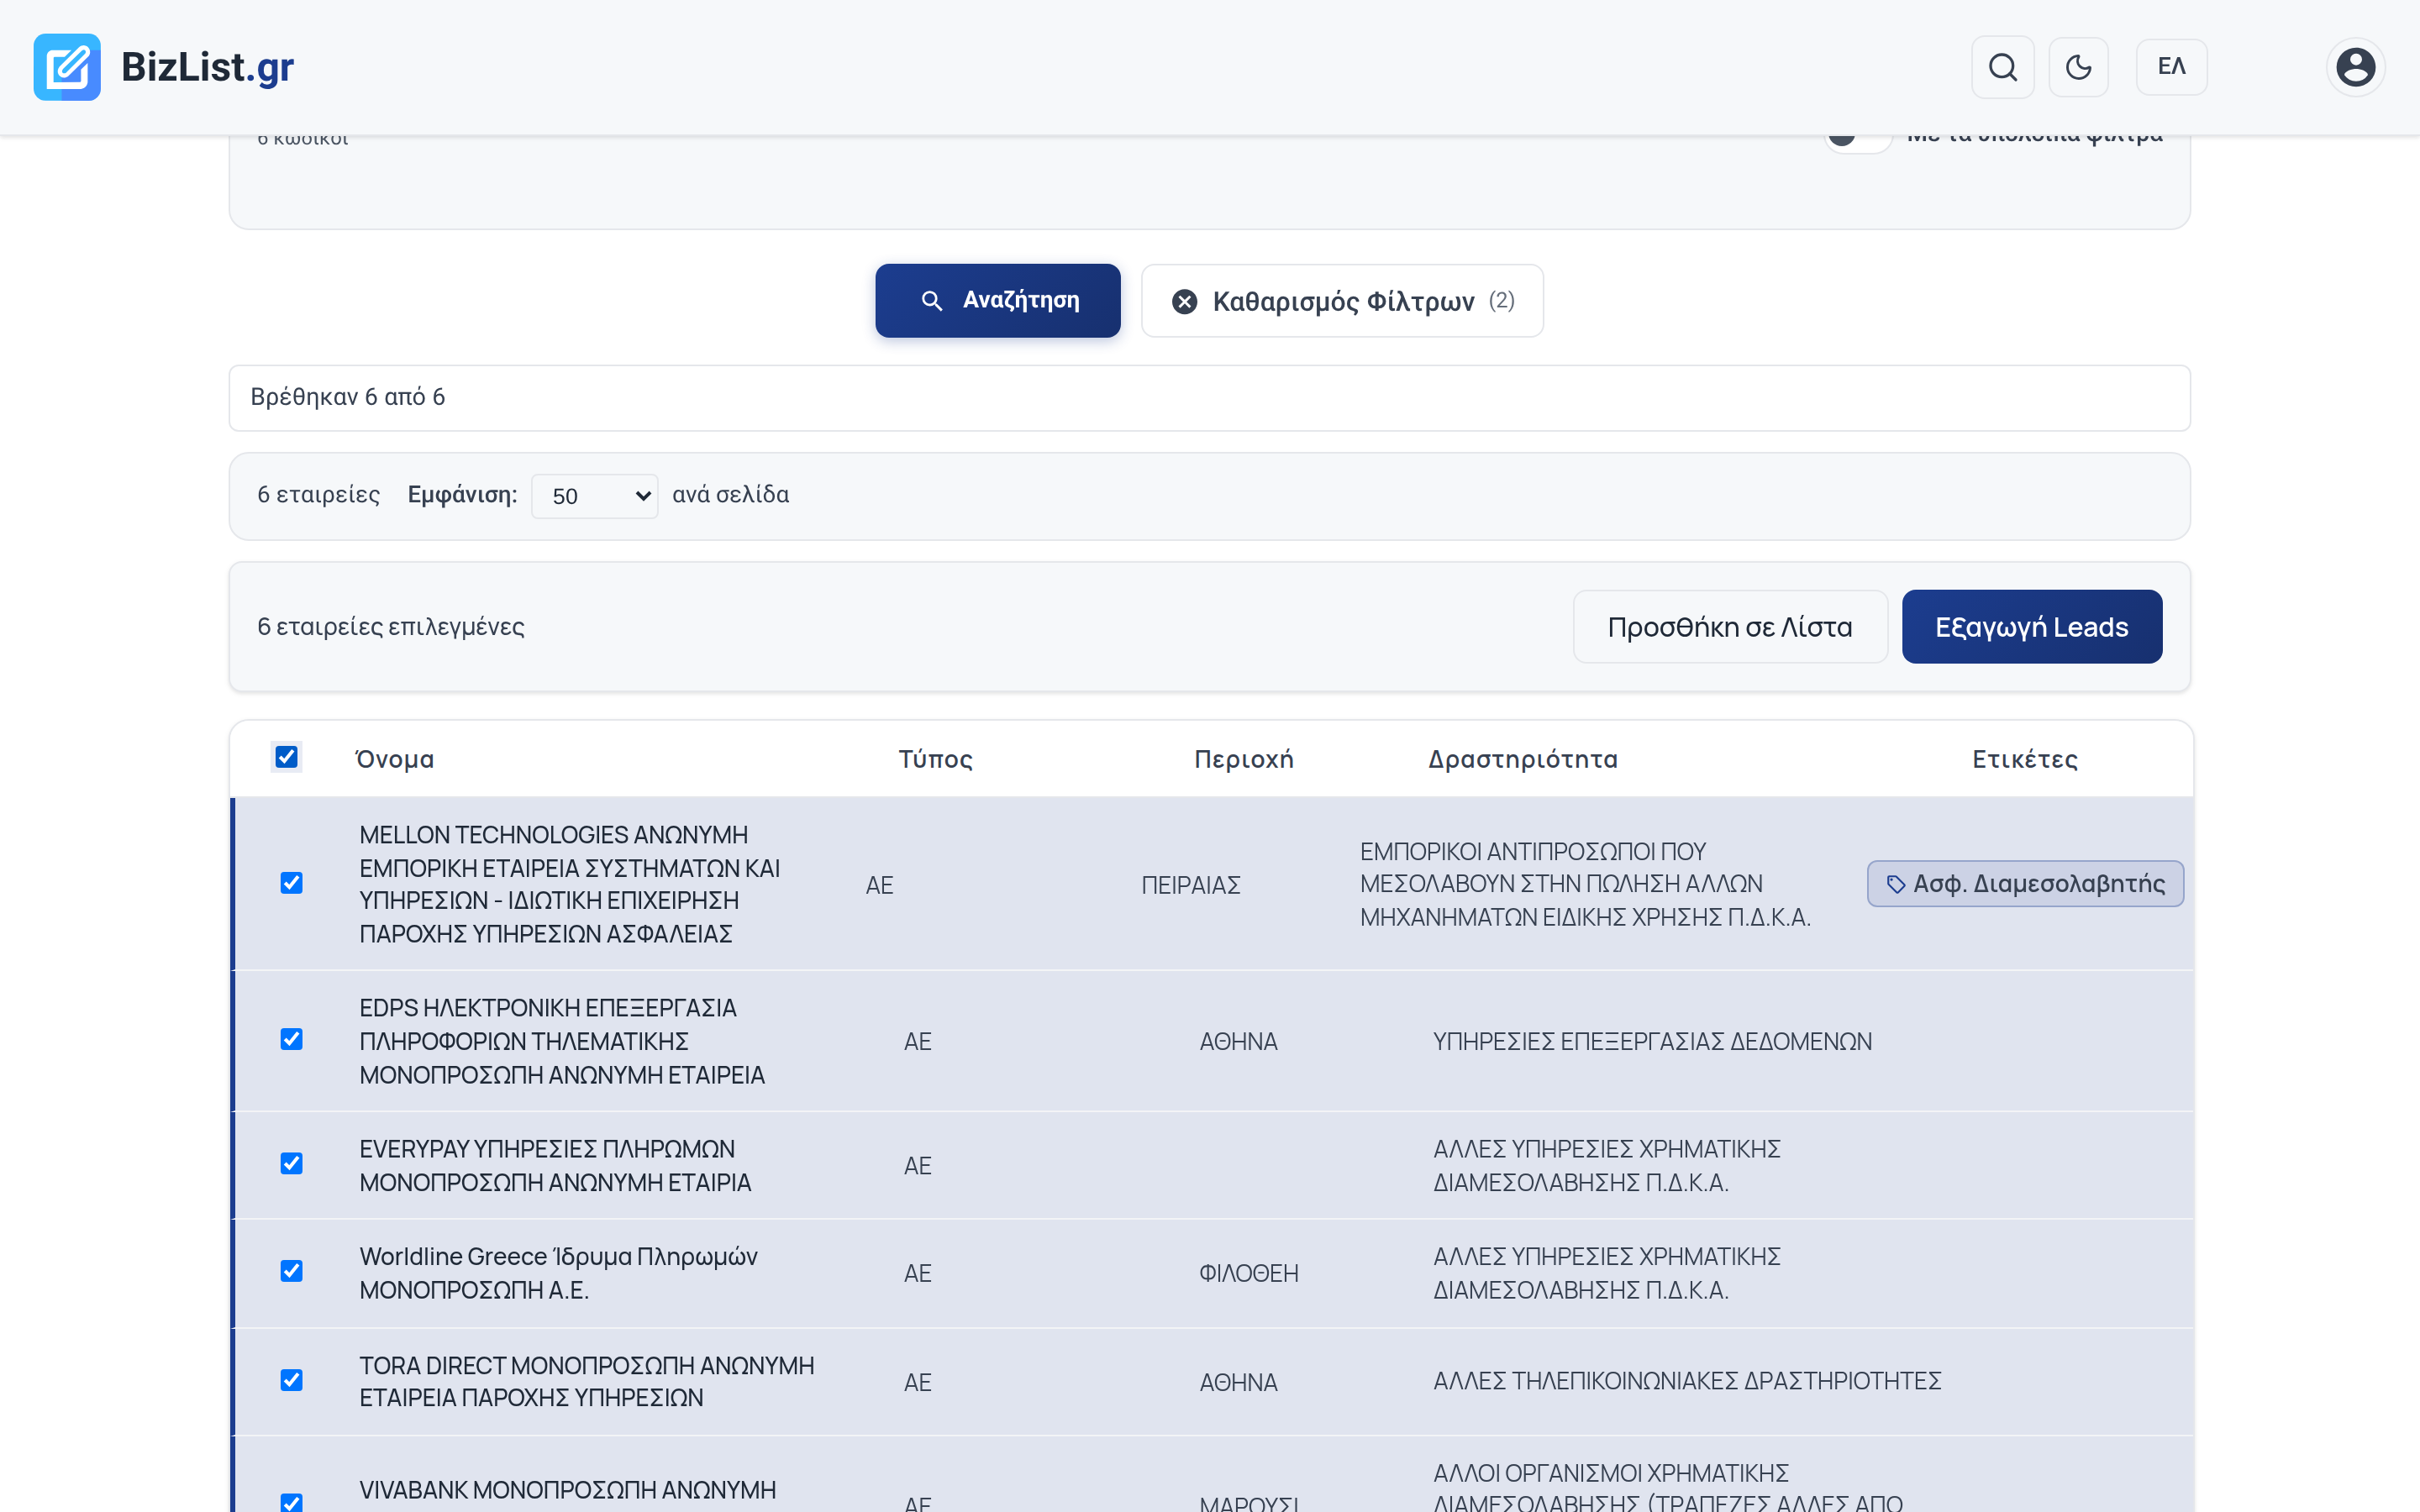The image size is (2420, 1512).
Task: Uncheck the Worldline Greece row checkbox
Action: 292,1271
